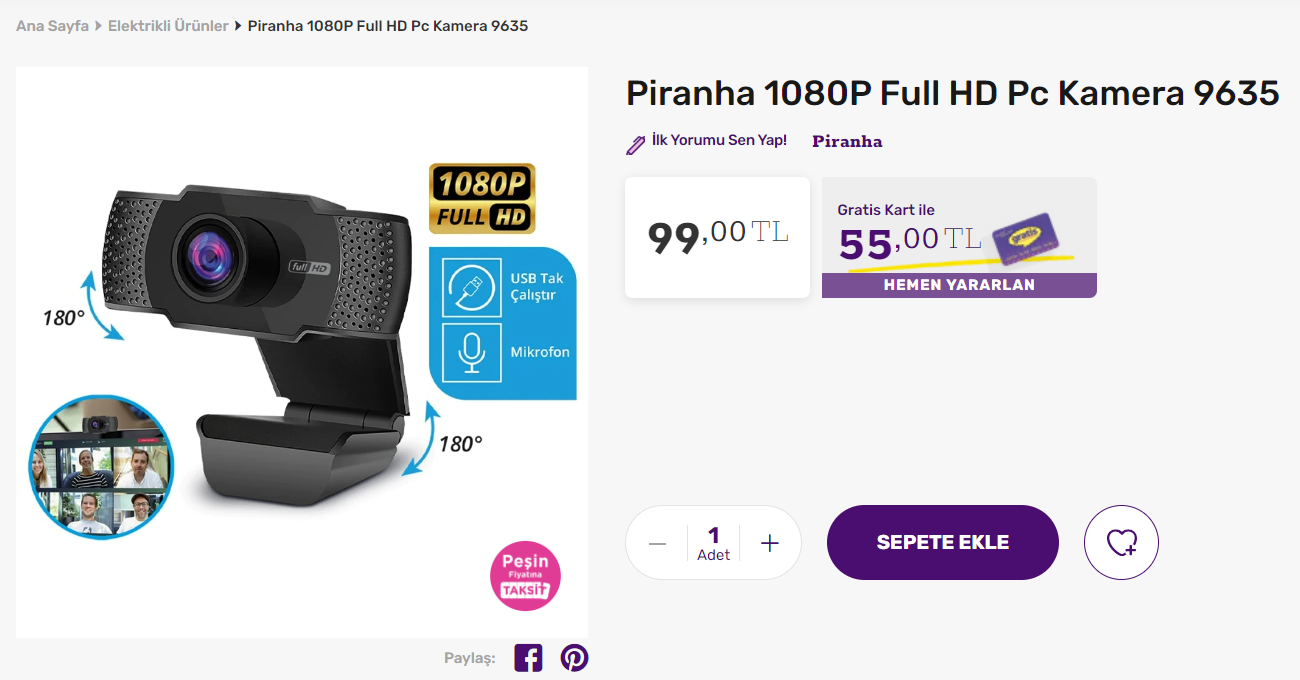Click the quantity field showing 1 Adet
The width and height of the screenshot is (1300, 680).
[713, 543]
